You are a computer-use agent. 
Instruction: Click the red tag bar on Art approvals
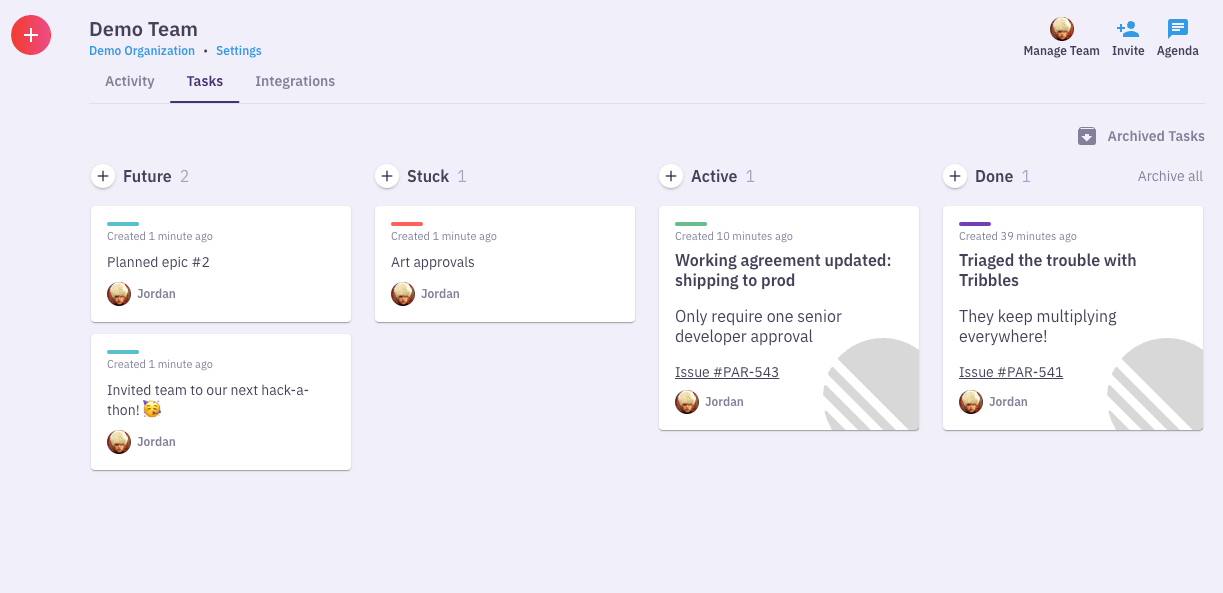click(407, 224)
